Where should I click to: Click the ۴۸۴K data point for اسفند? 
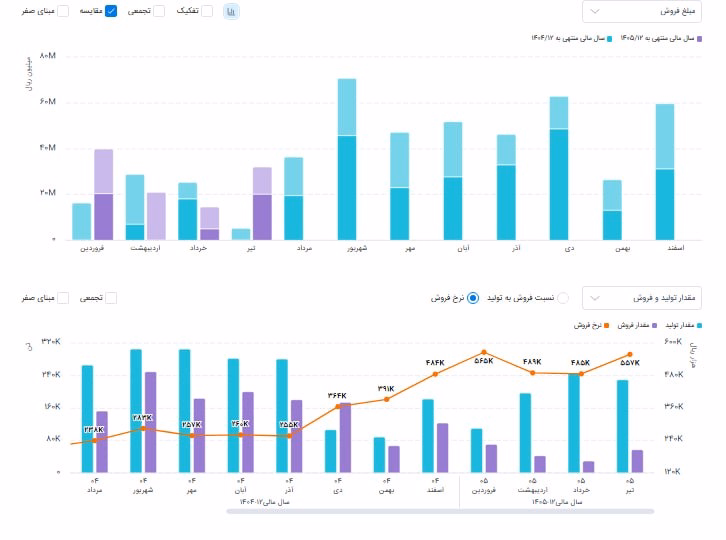coord(435,374)
